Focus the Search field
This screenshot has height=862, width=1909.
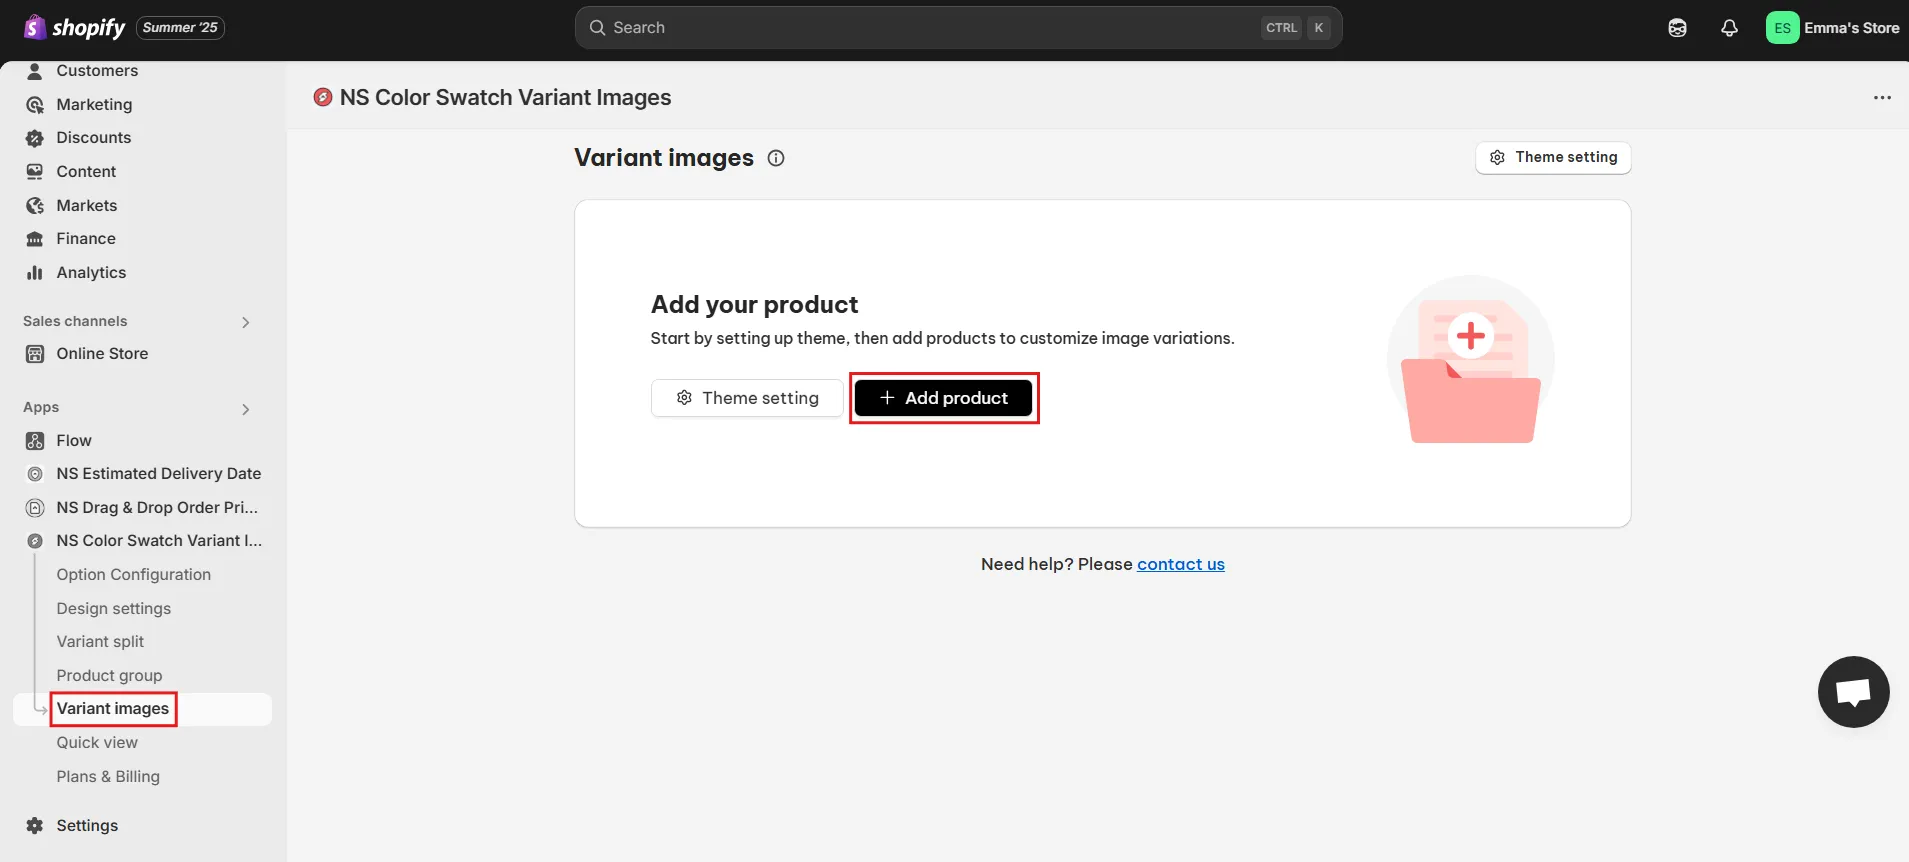click(x=958, y=27)
